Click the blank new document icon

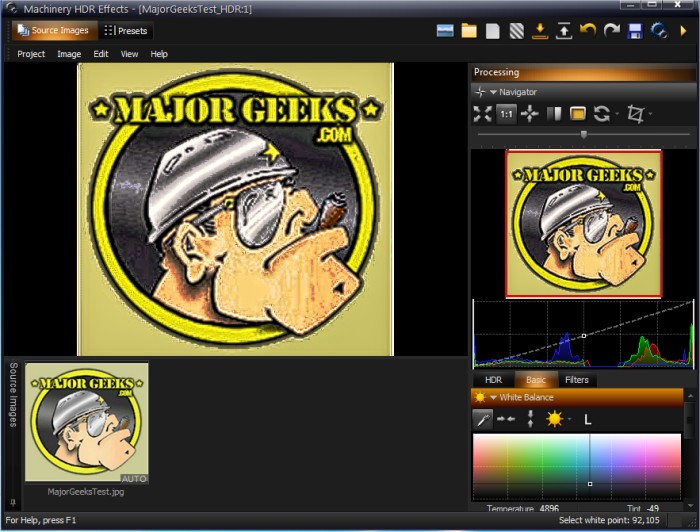pos(493,31)
